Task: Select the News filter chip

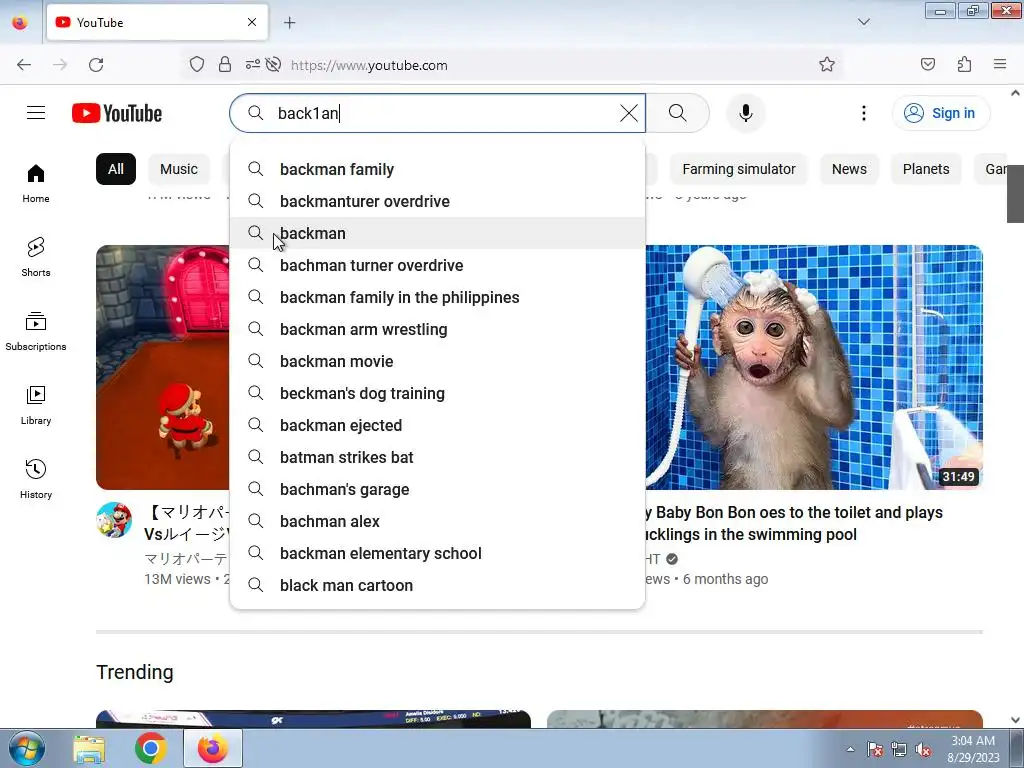Action: [849, 169]
